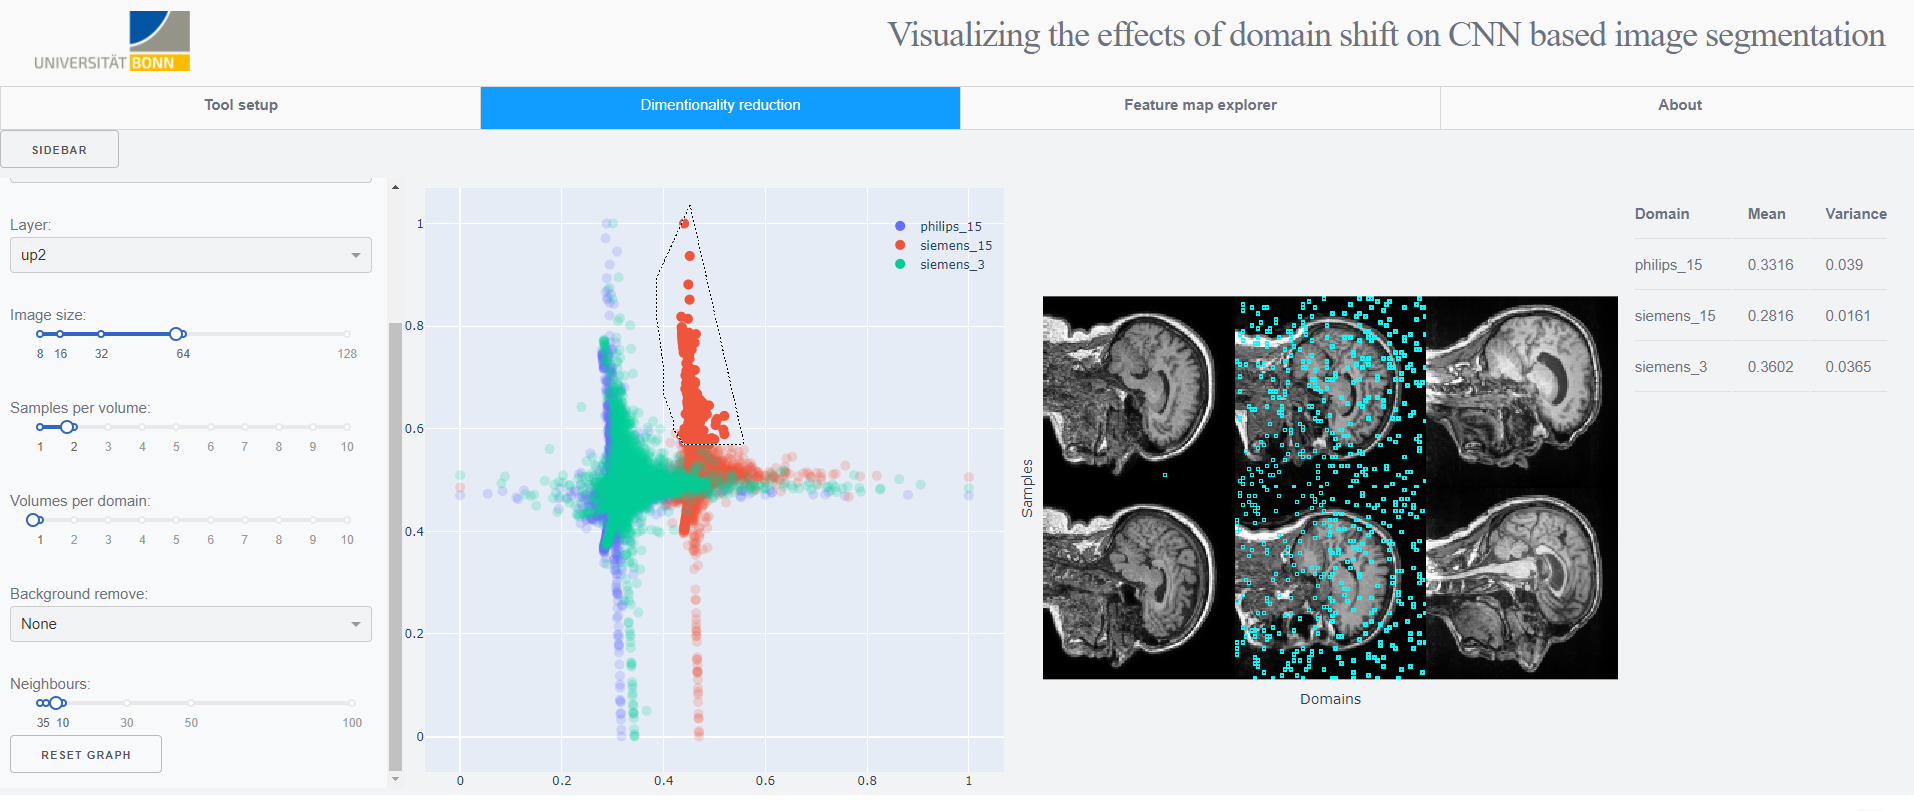Image resolution: width=1914 pixels, height=811 pixels.
Task: Set Neighbours slider to 100
Action: pyautogui.click(x=352, y=703)
